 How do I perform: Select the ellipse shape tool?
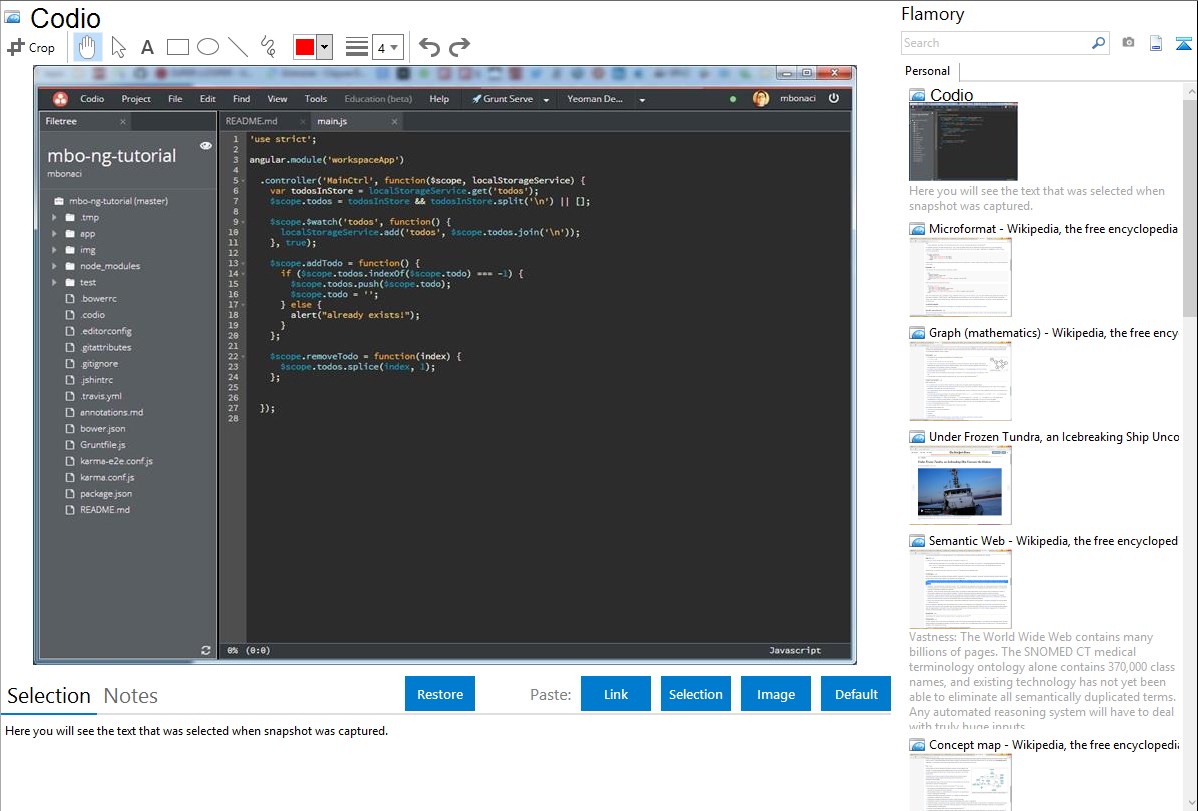point(208,47)
